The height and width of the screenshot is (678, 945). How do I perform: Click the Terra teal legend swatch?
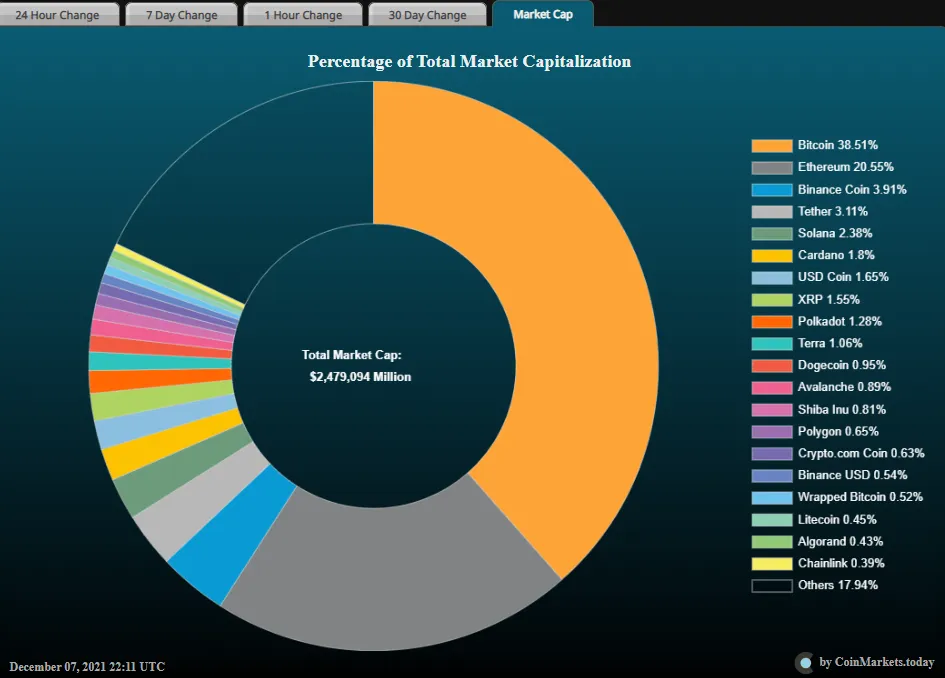pyautogui.click(x=771, y=344)
